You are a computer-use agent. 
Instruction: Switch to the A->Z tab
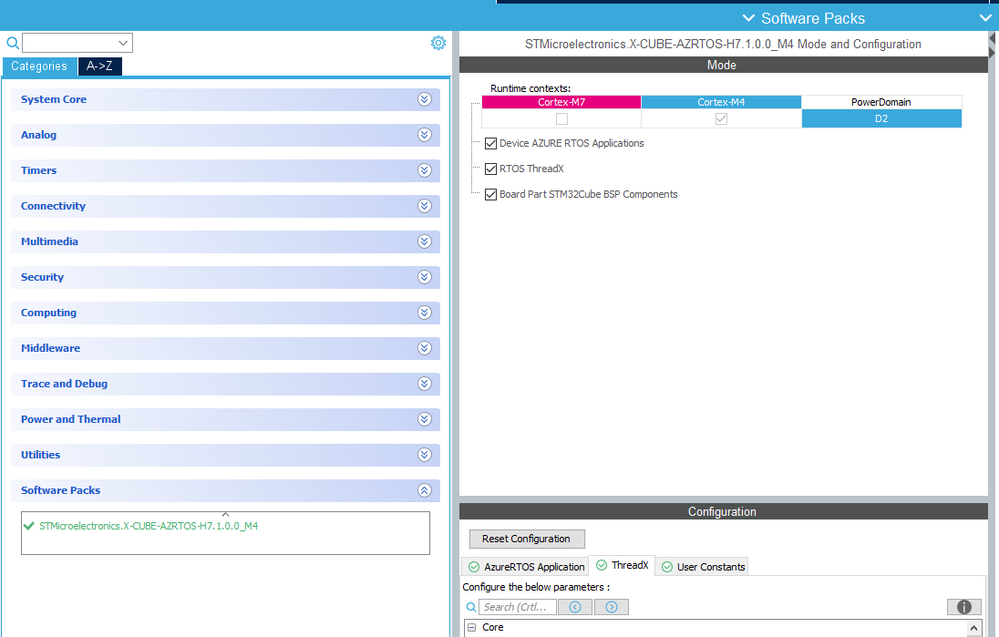coord(99,66)
